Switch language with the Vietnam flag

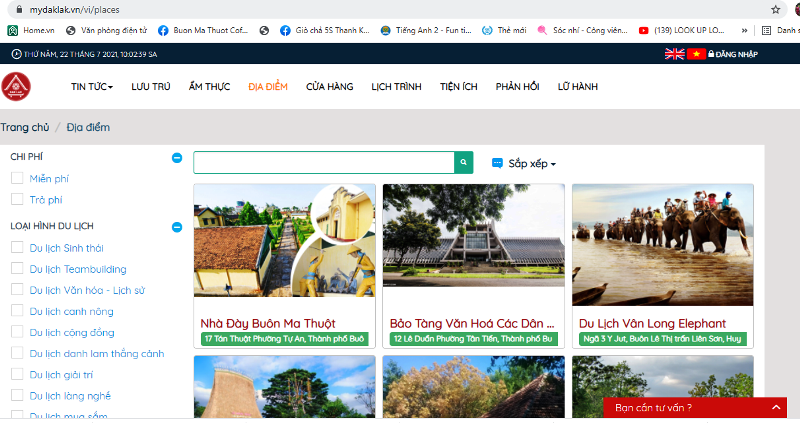tap(696, 54)
